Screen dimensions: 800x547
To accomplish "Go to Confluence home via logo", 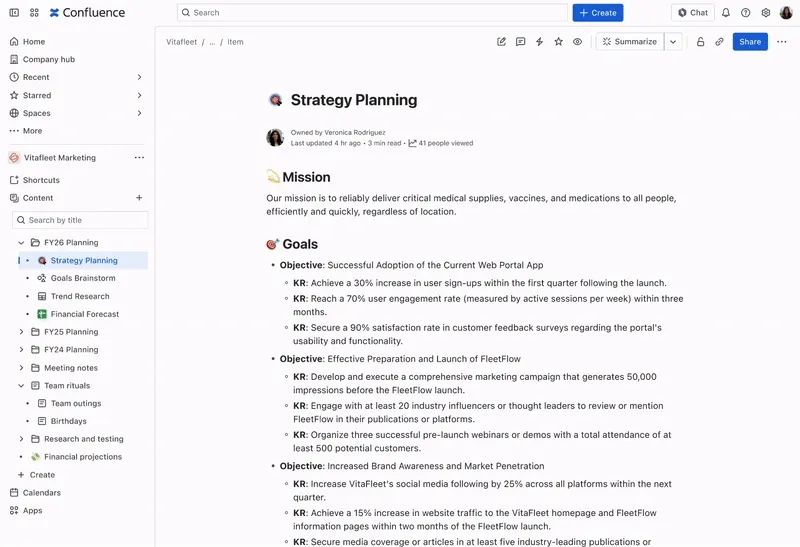I will 87,13.
